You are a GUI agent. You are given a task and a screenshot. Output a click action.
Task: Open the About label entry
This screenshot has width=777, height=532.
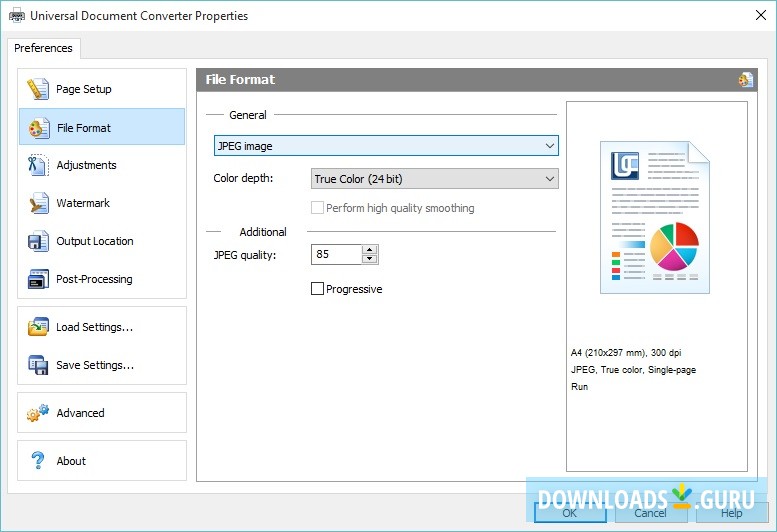[x=71, y=461]
